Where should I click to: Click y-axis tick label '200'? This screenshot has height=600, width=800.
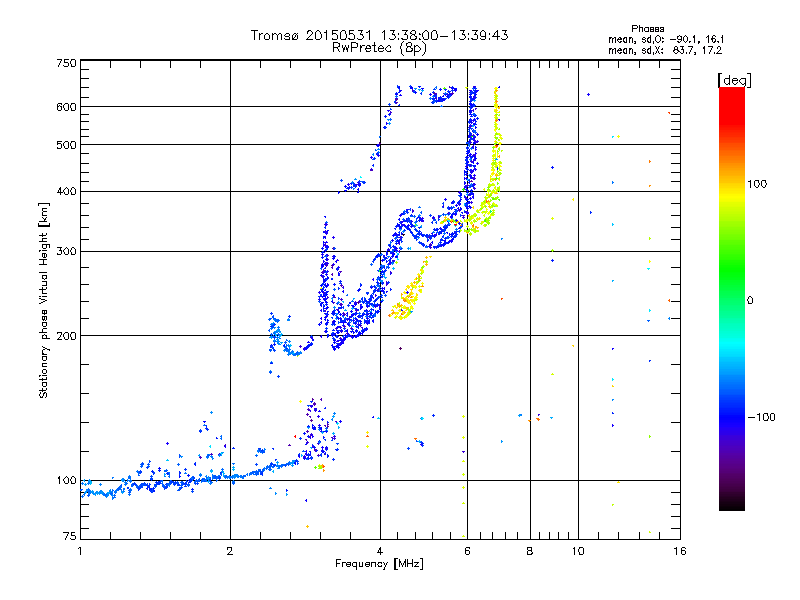click(x=66, y=336)
